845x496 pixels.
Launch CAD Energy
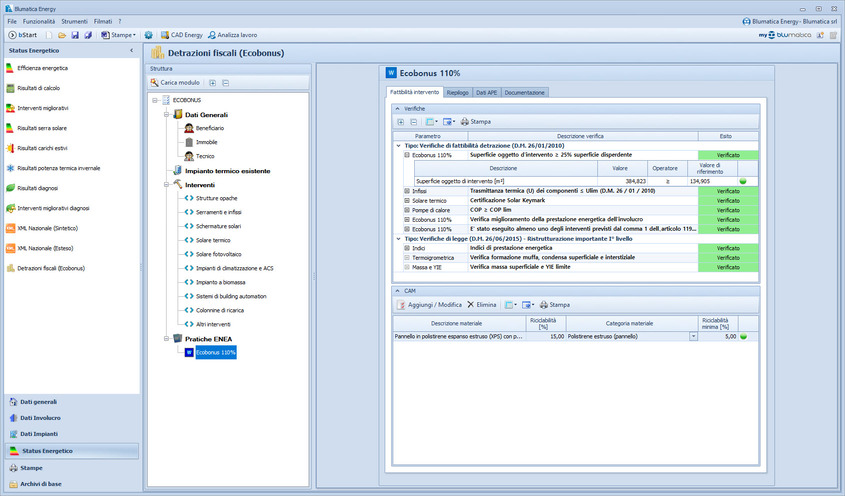coord(182,35)
